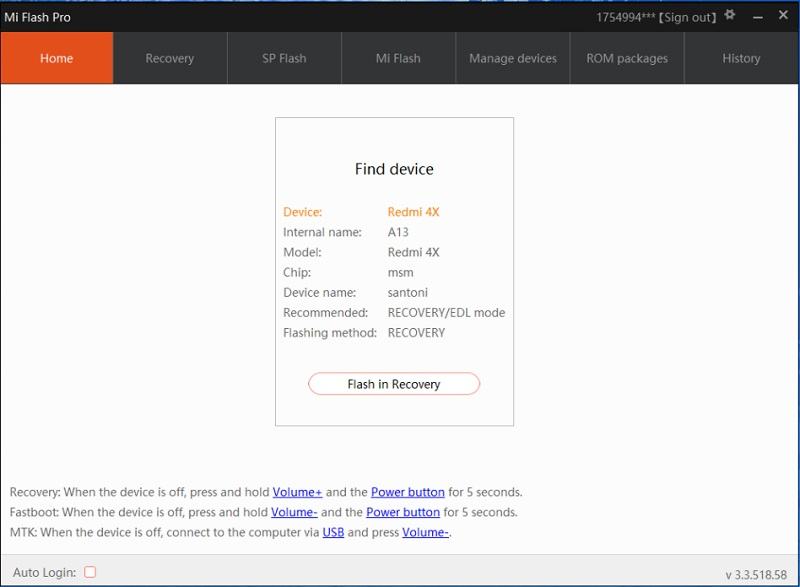800x587 pixels.
Task: Open the USB link in MTK line
Action: click(x=333, y=532)
